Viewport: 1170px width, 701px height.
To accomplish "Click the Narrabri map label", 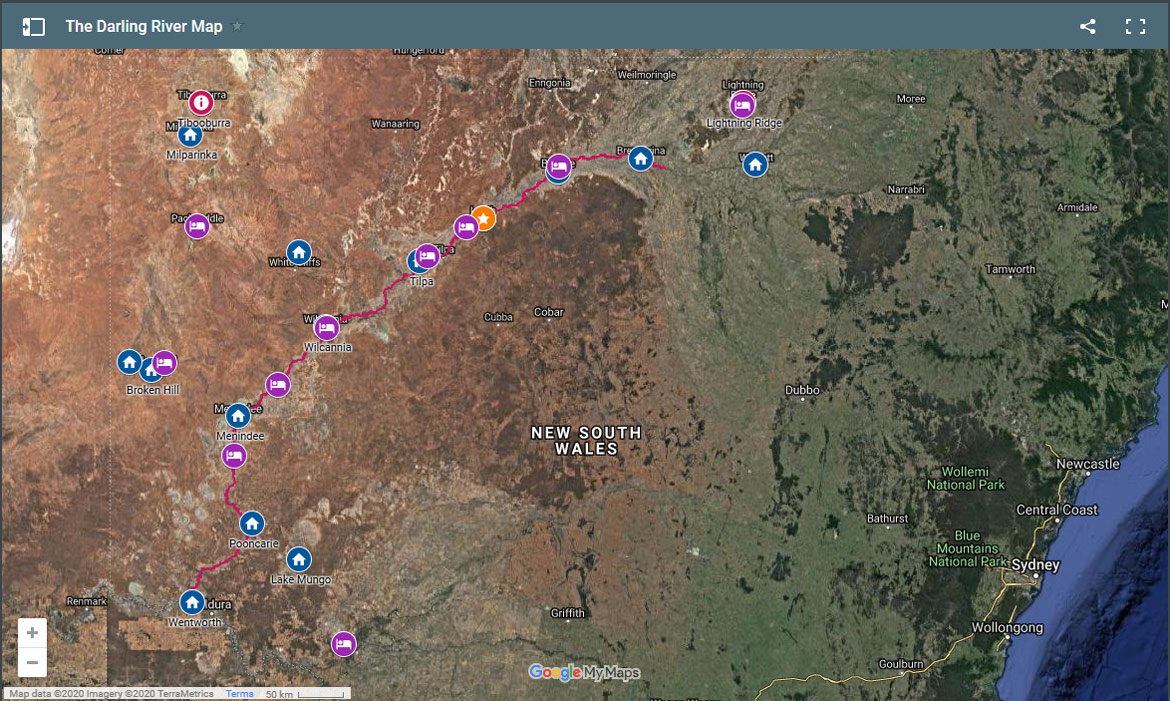I will click(906, 190).
